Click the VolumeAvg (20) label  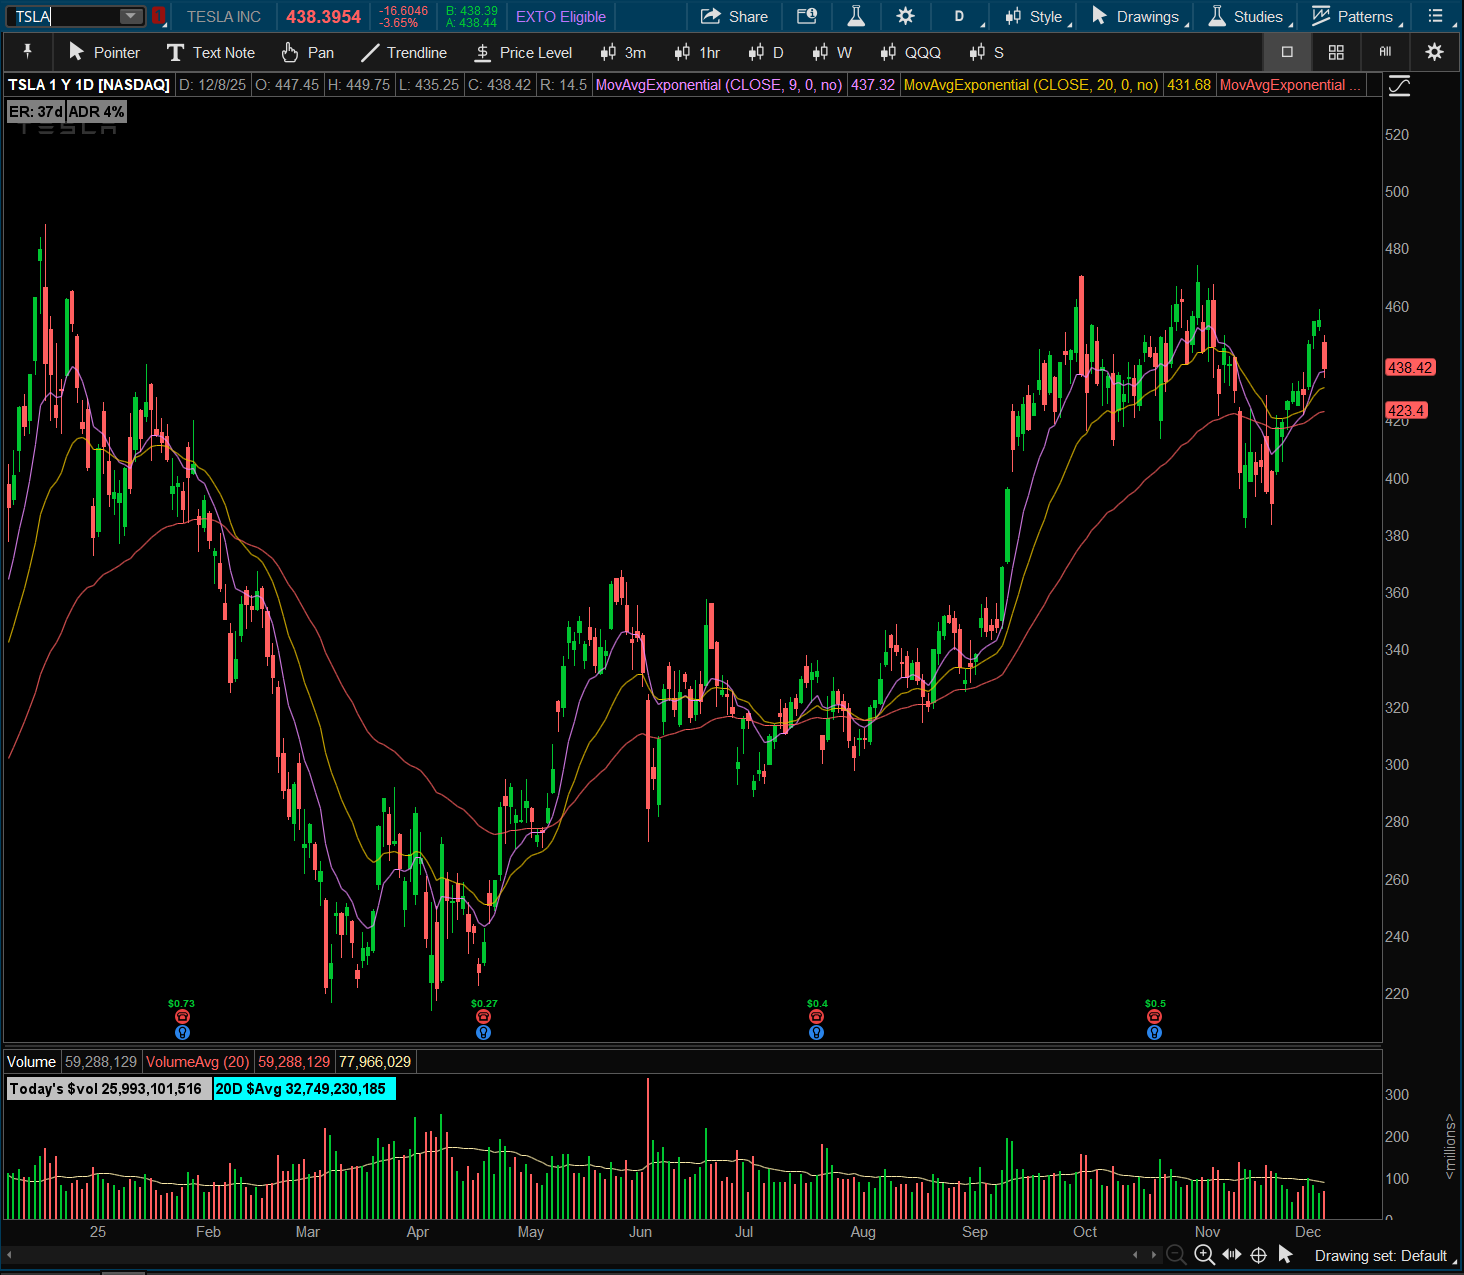(x=197, y=1062)
